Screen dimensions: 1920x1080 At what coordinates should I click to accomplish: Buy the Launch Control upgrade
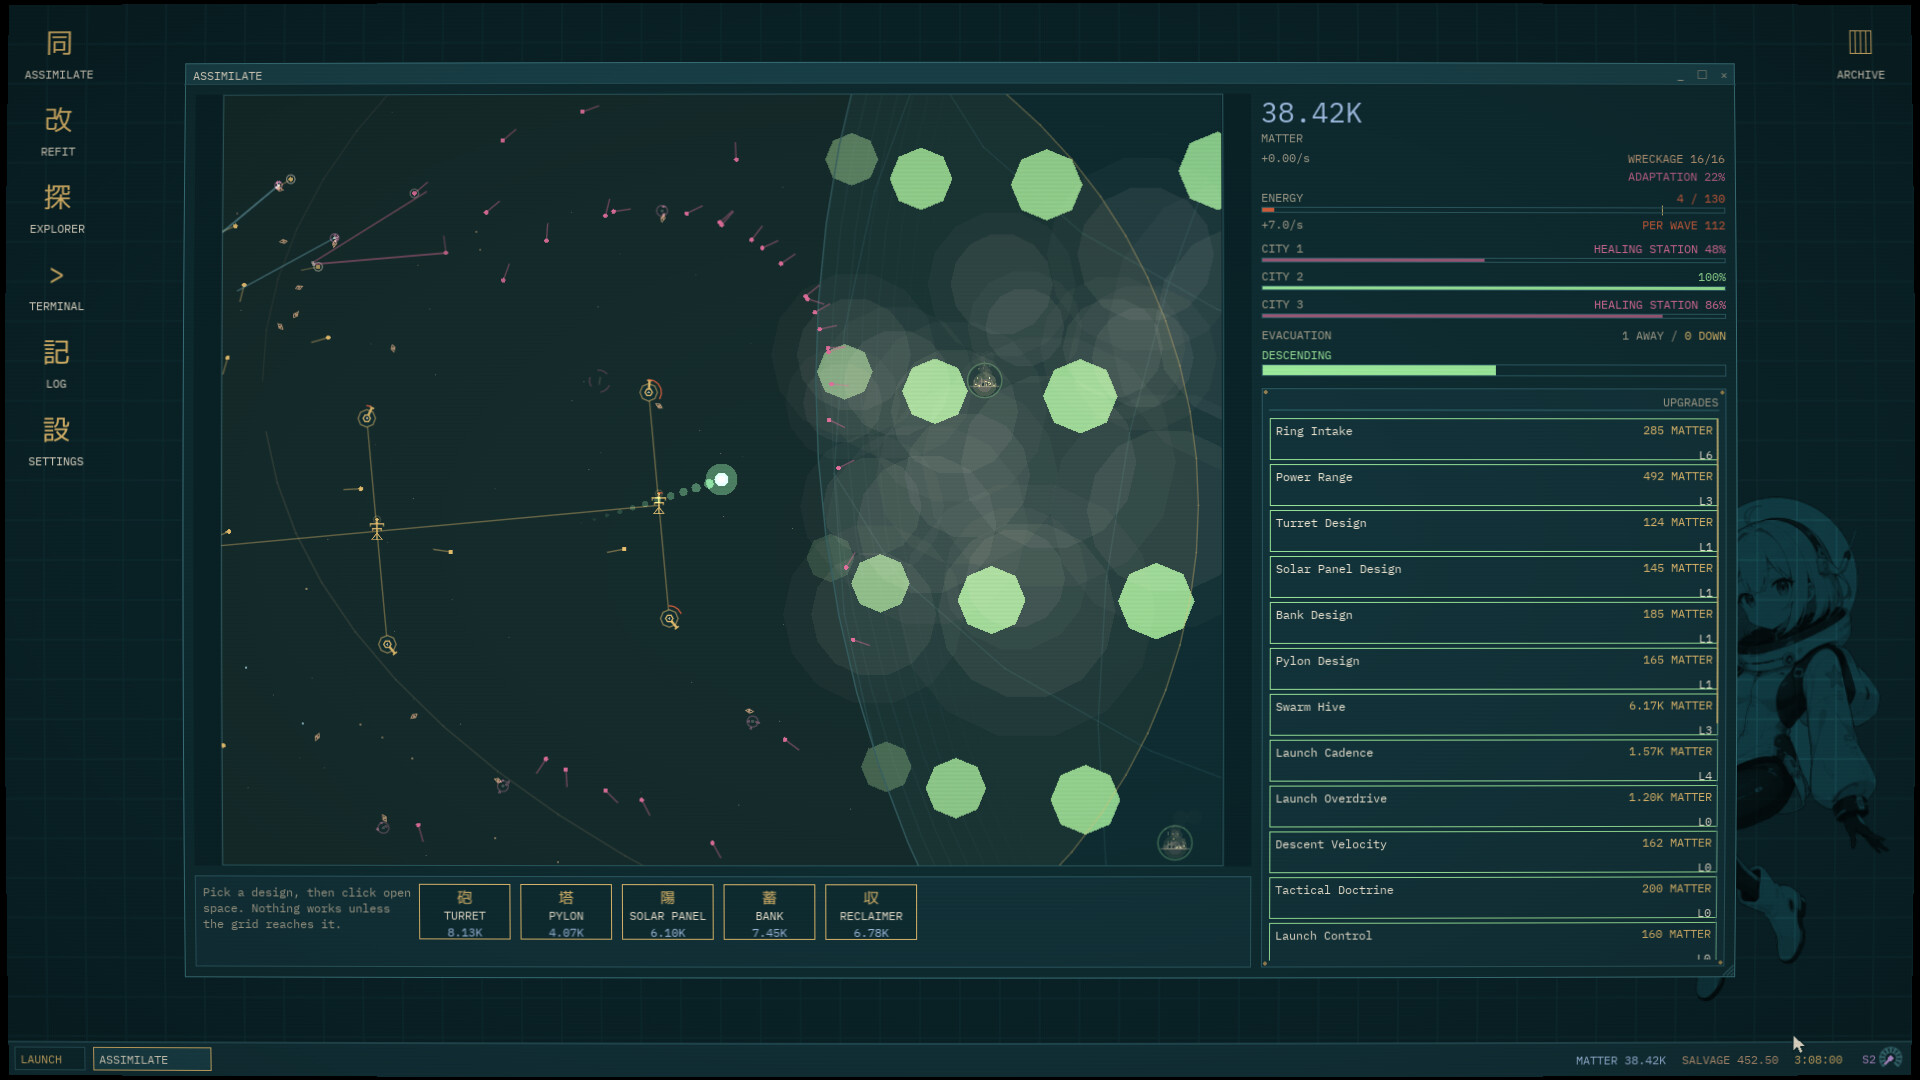coord(1493,942)
